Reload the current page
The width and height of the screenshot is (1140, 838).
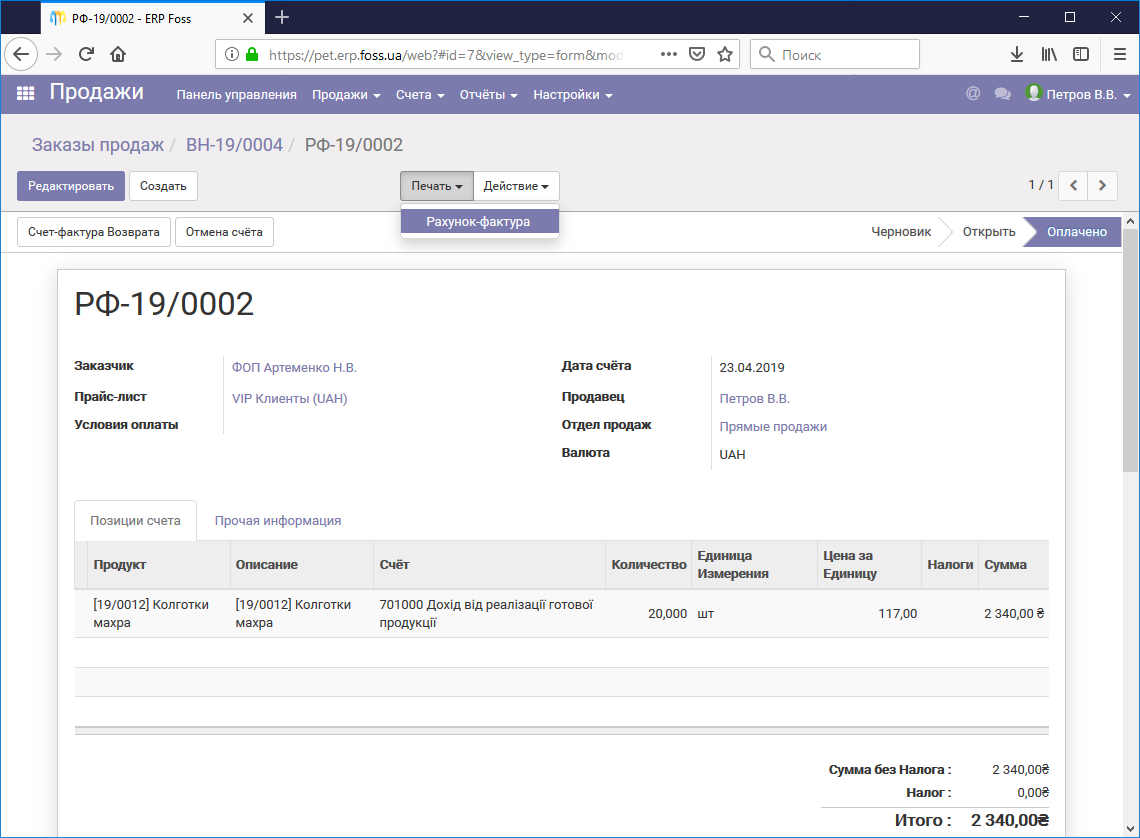coord(87,54)
